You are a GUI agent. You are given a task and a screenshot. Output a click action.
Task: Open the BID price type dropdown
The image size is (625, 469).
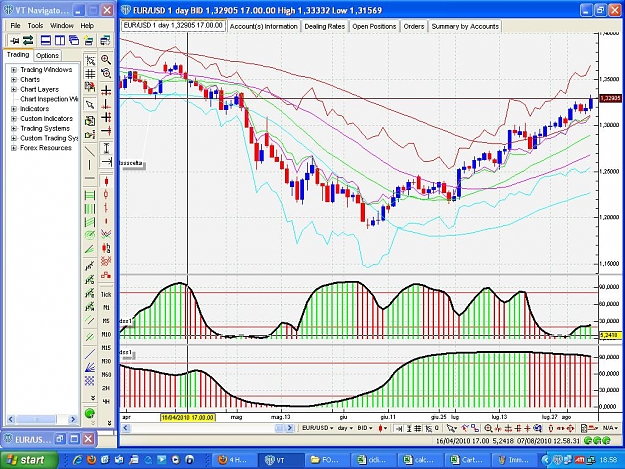(365, 428)
